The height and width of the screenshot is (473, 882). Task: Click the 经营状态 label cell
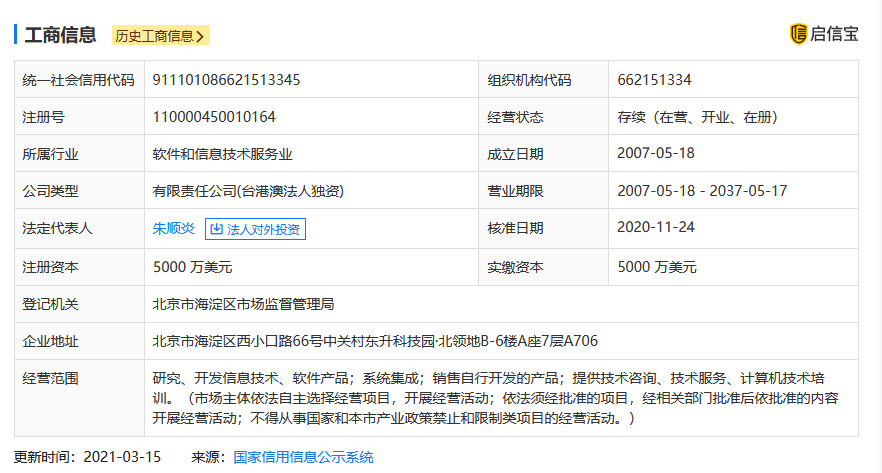543,116
